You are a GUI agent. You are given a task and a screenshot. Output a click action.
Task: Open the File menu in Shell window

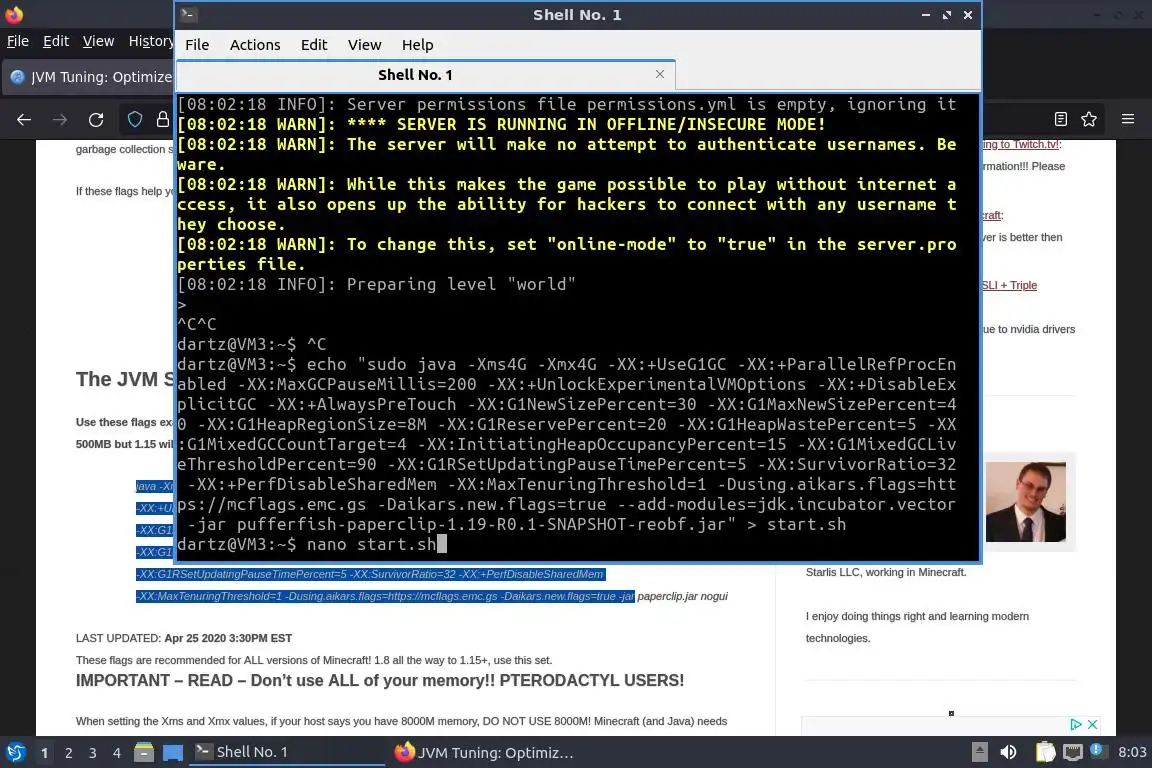tap(197, 45)
